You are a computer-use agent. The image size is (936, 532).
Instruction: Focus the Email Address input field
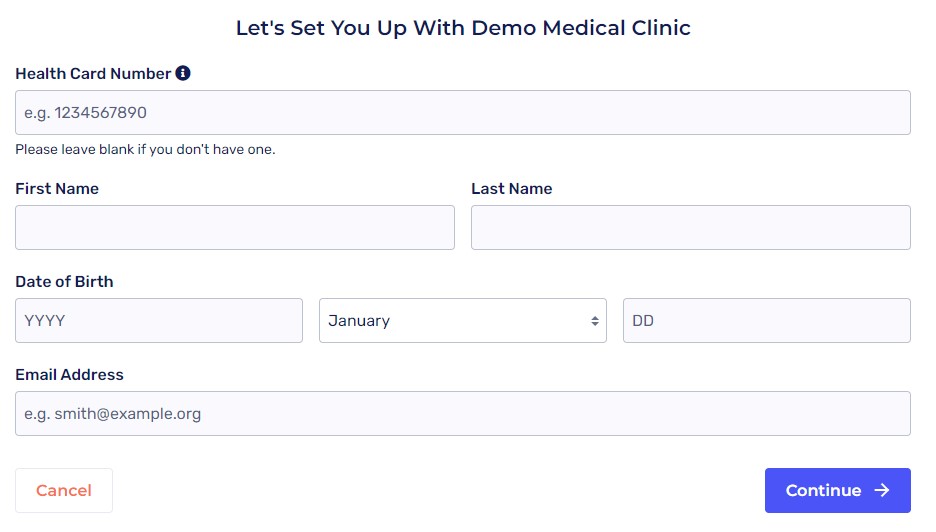[x=462, y=413]
